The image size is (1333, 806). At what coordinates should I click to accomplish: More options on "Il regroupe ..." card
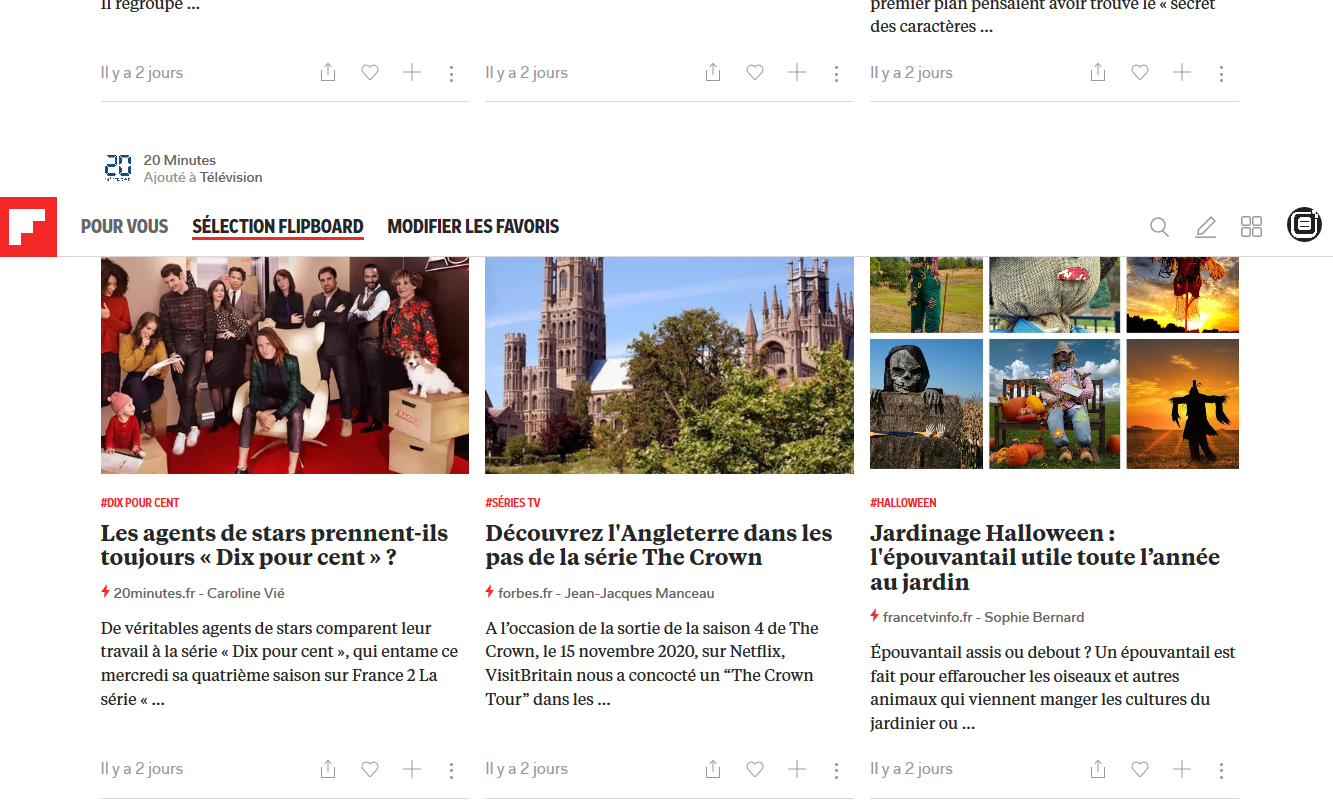(x=451, y=73)
